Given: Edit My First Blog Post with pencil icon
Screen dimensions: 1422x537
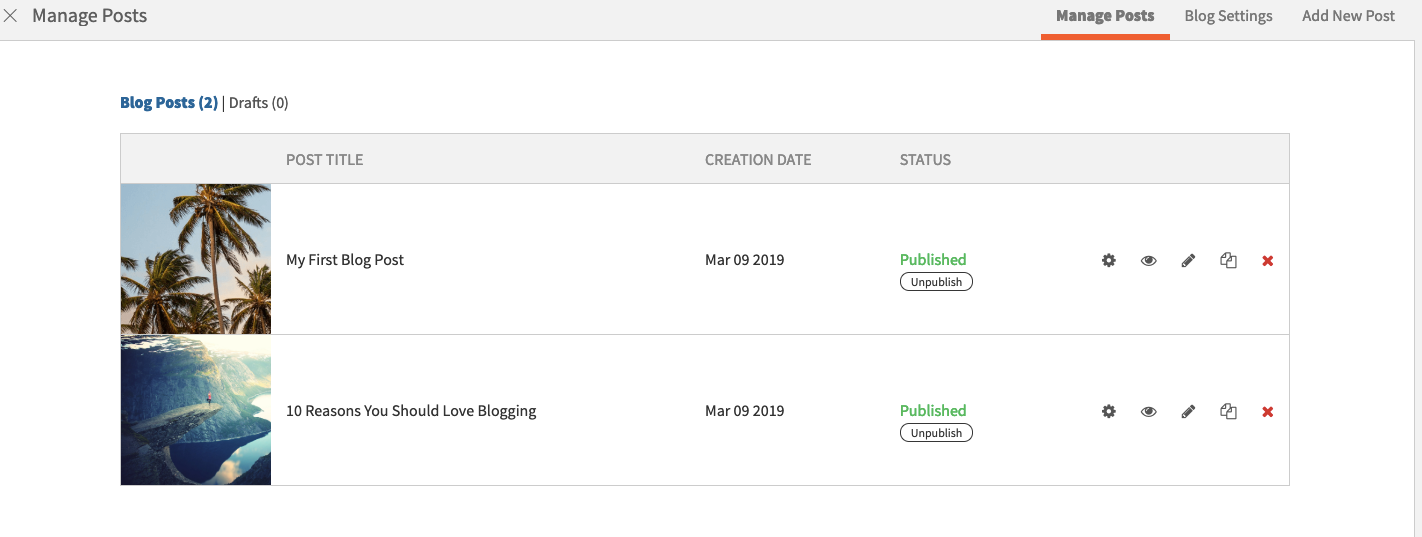Looking at the screenshot, I should (1188, 260).
